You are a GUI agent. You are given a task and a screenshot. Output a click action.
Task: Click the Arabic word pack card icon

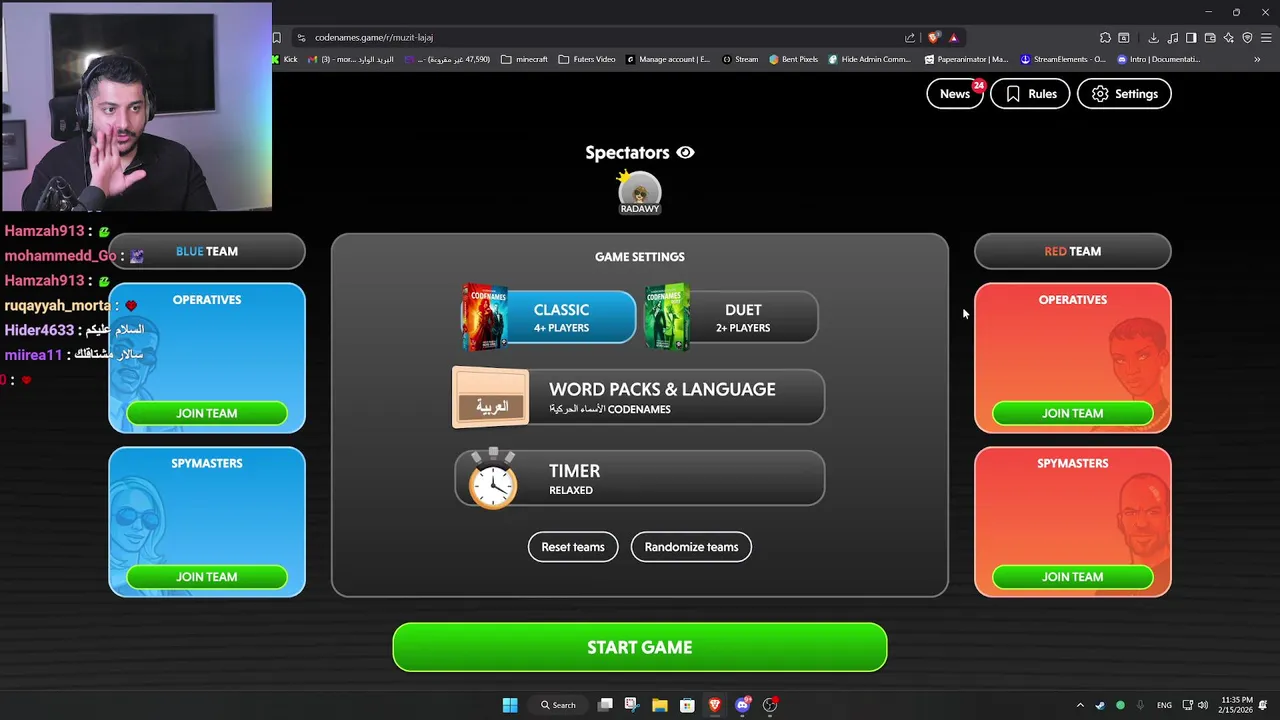click(491, 398)
